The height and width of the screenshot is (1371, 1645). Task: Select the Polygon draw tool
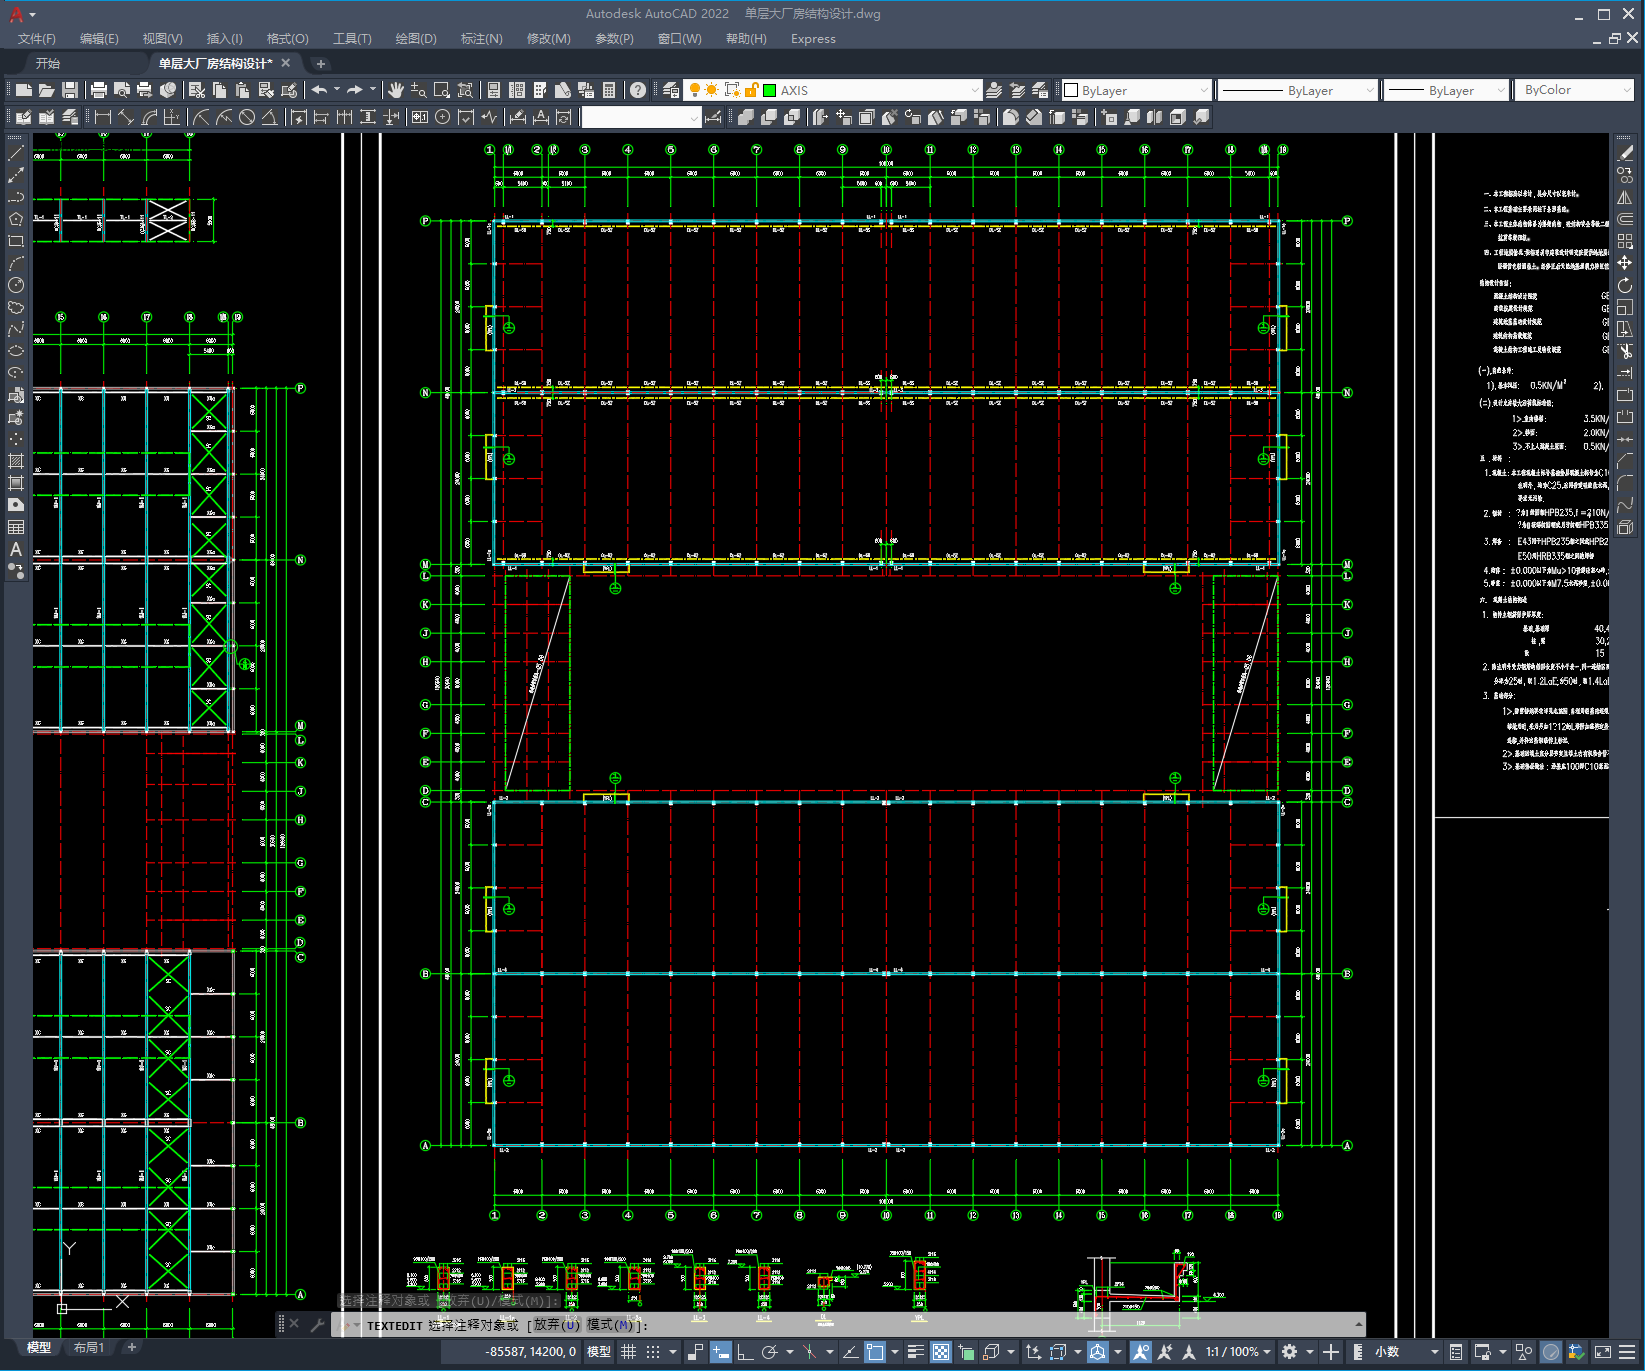[x=16, y=219]
